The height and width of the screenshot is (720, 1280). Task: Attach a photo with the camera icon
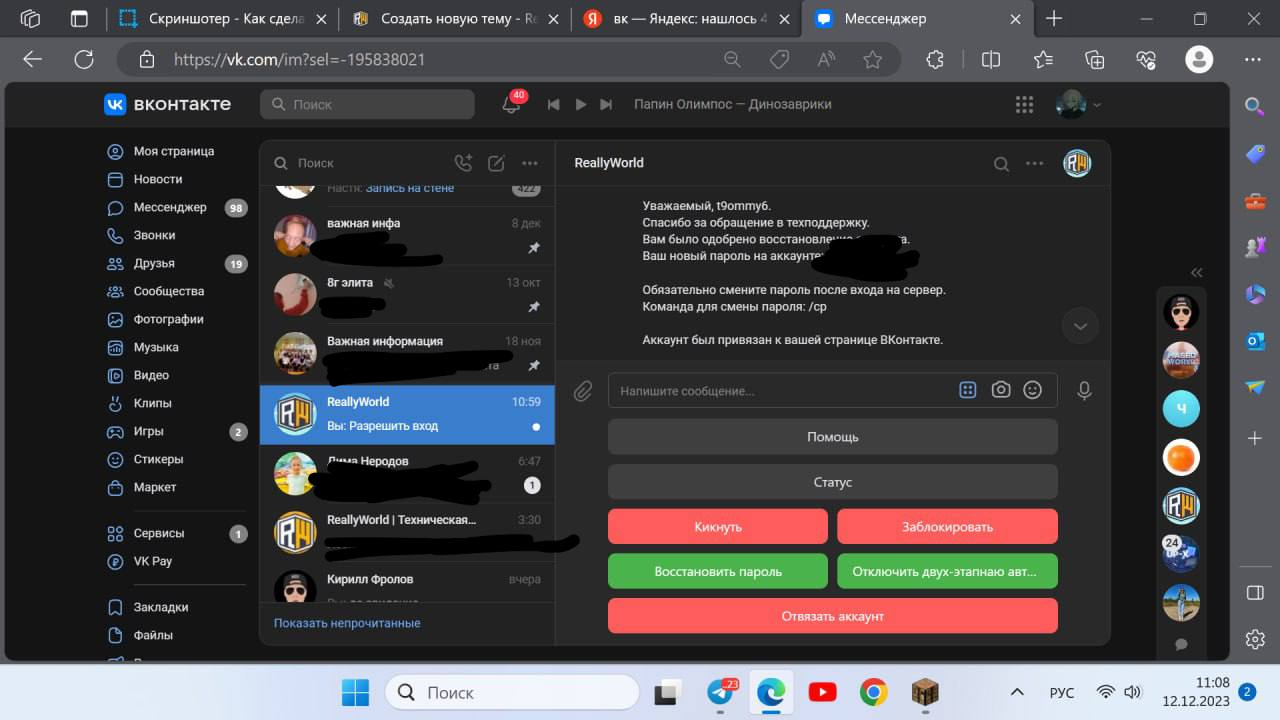pyautogui.click(x=1001, y=390)
